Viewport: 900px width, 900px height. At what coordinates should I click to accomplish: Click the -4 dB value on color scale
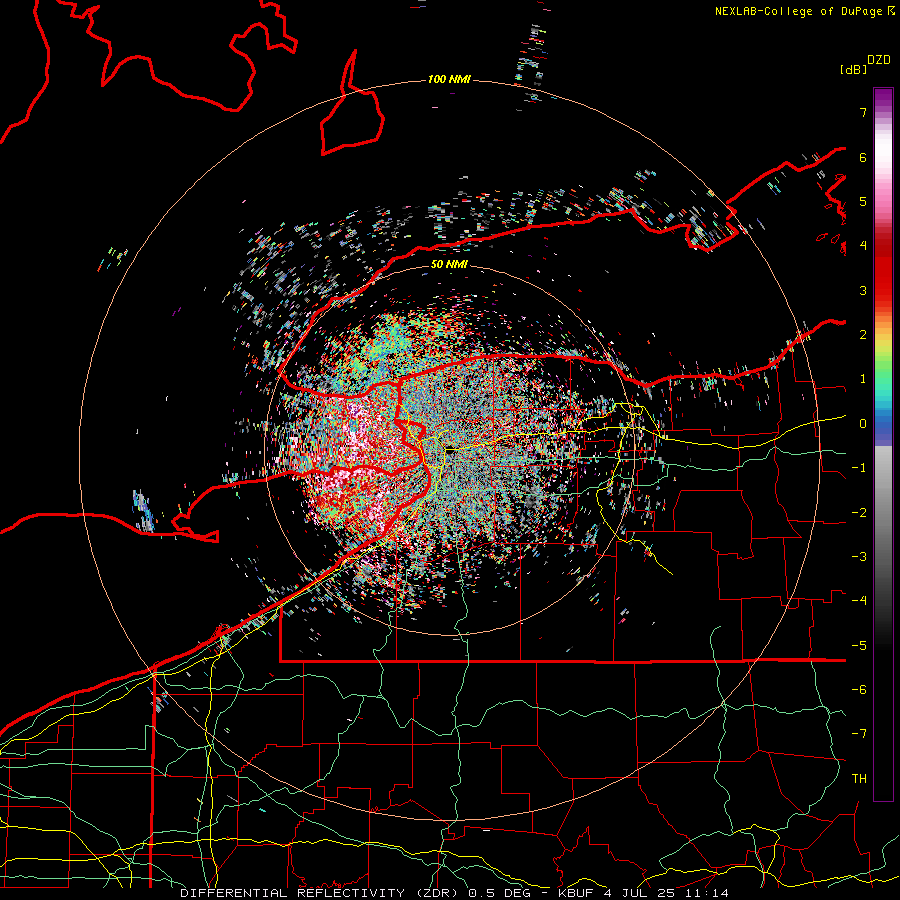point(859,601)
